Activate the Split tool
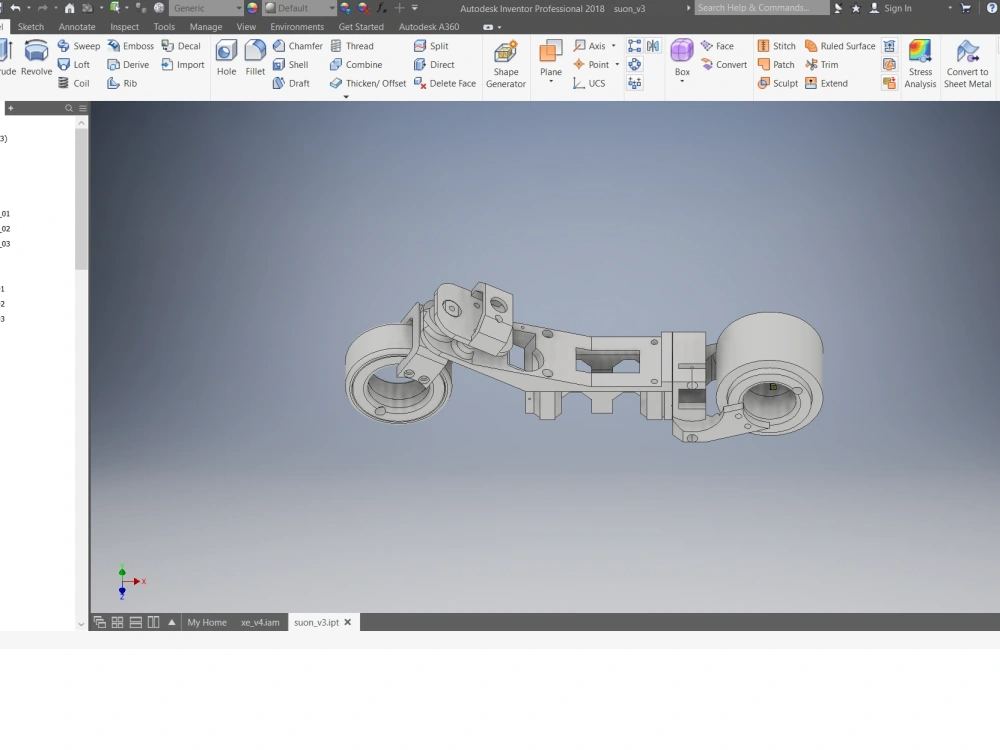Image resolution: width=1000 pixels, height=750 pixels. click(x=431, y=46)
